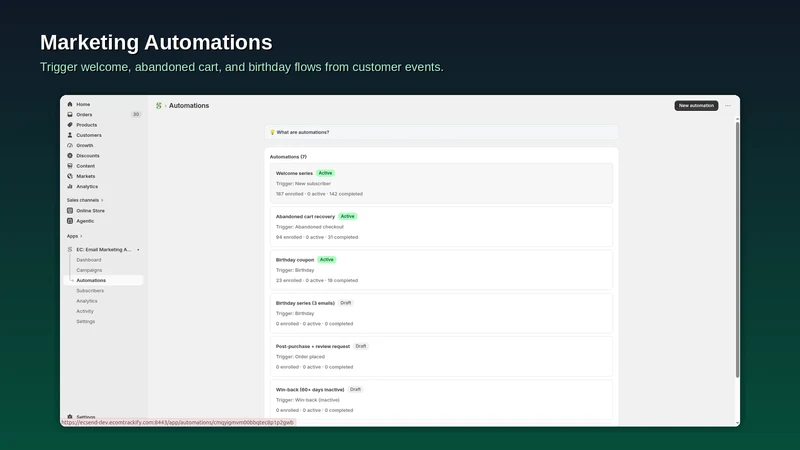Click the Settings gear icon at sidebar bottom

[70, 417]
